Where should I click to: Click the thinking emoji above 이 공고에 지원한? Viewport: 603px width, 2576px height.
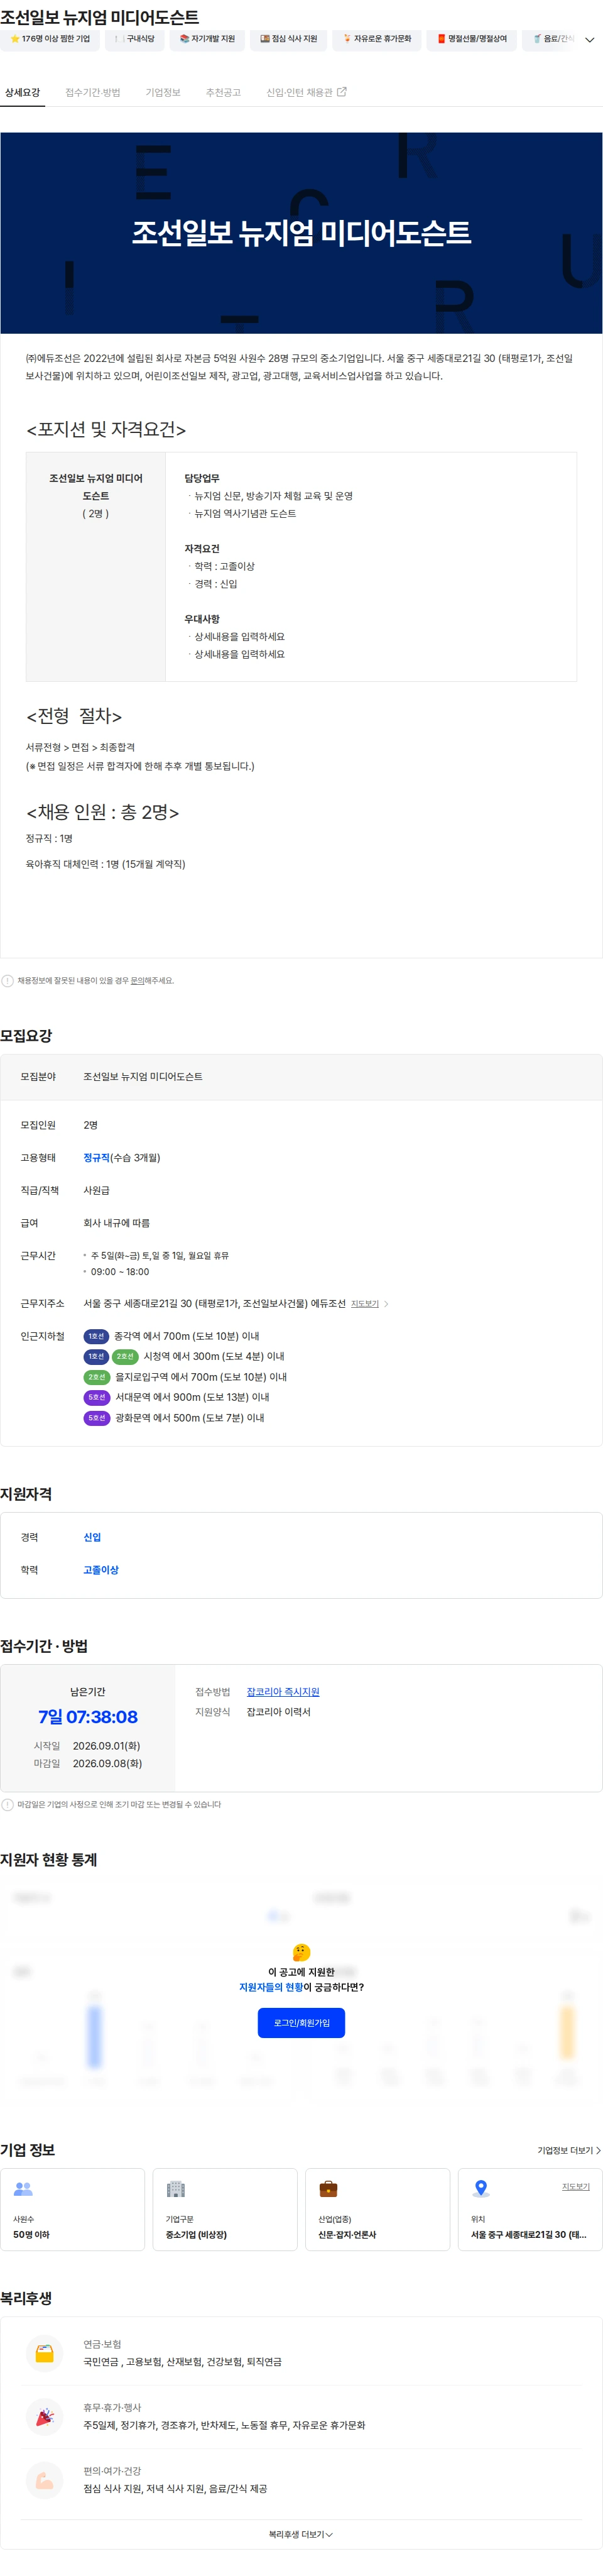(301, 1952)
